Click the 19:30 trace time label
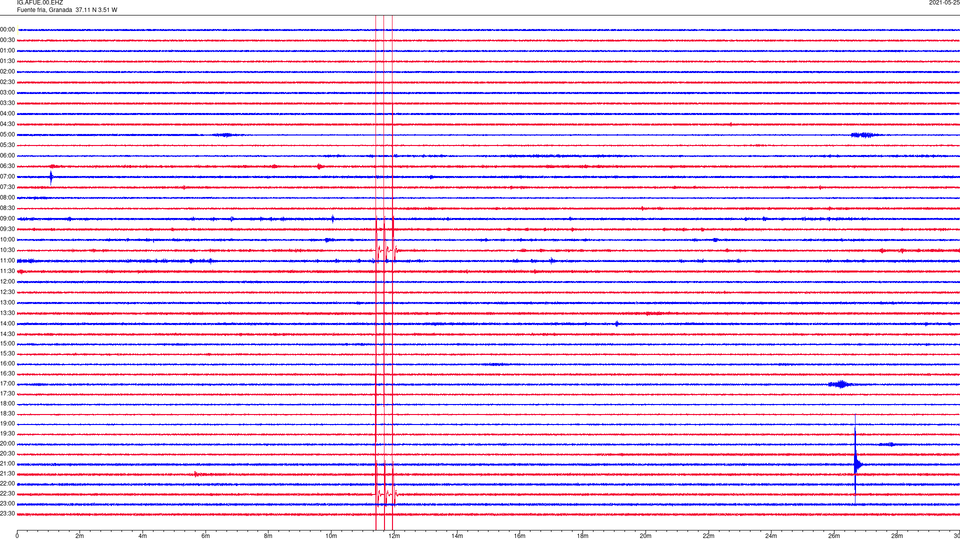 (x=7, y=434)
